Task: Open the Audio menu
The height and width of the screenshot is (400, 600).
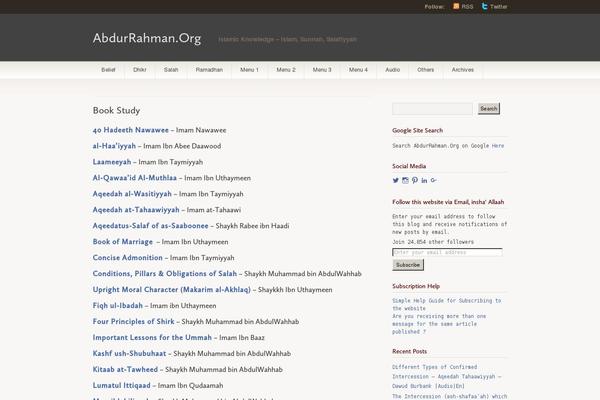Action: 393,70
